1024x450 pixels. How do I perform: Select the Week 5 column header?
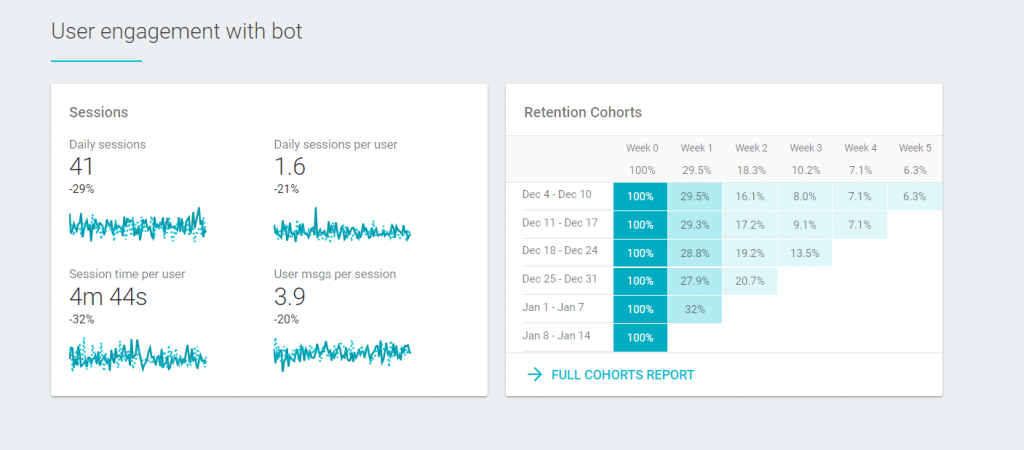(x=915, y=148)
